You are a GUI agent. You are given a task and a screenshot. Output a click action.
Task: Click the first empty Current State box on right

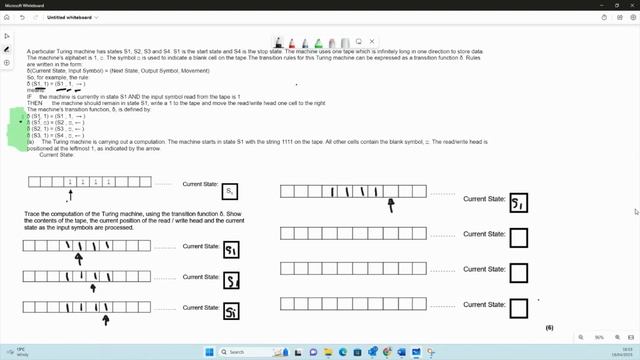[519, 238]
